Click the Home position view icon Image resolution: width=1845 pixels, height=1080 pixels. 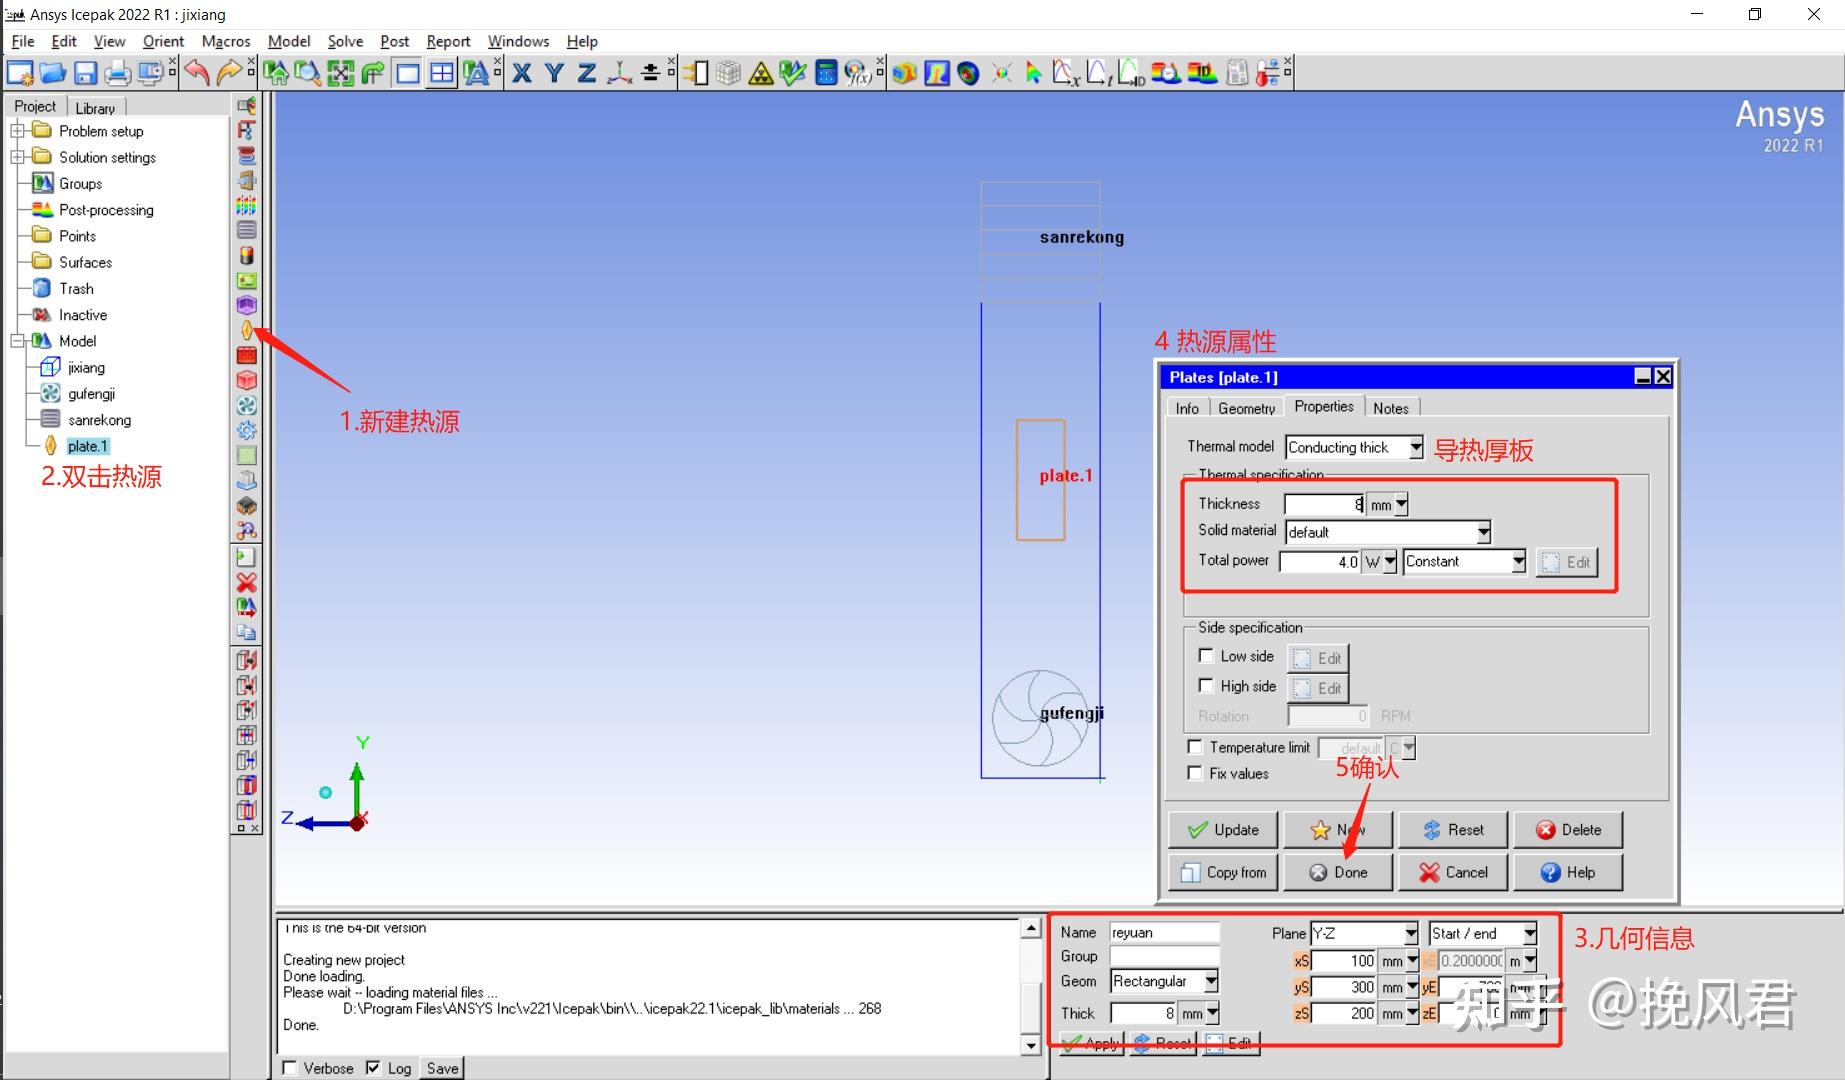276,73
